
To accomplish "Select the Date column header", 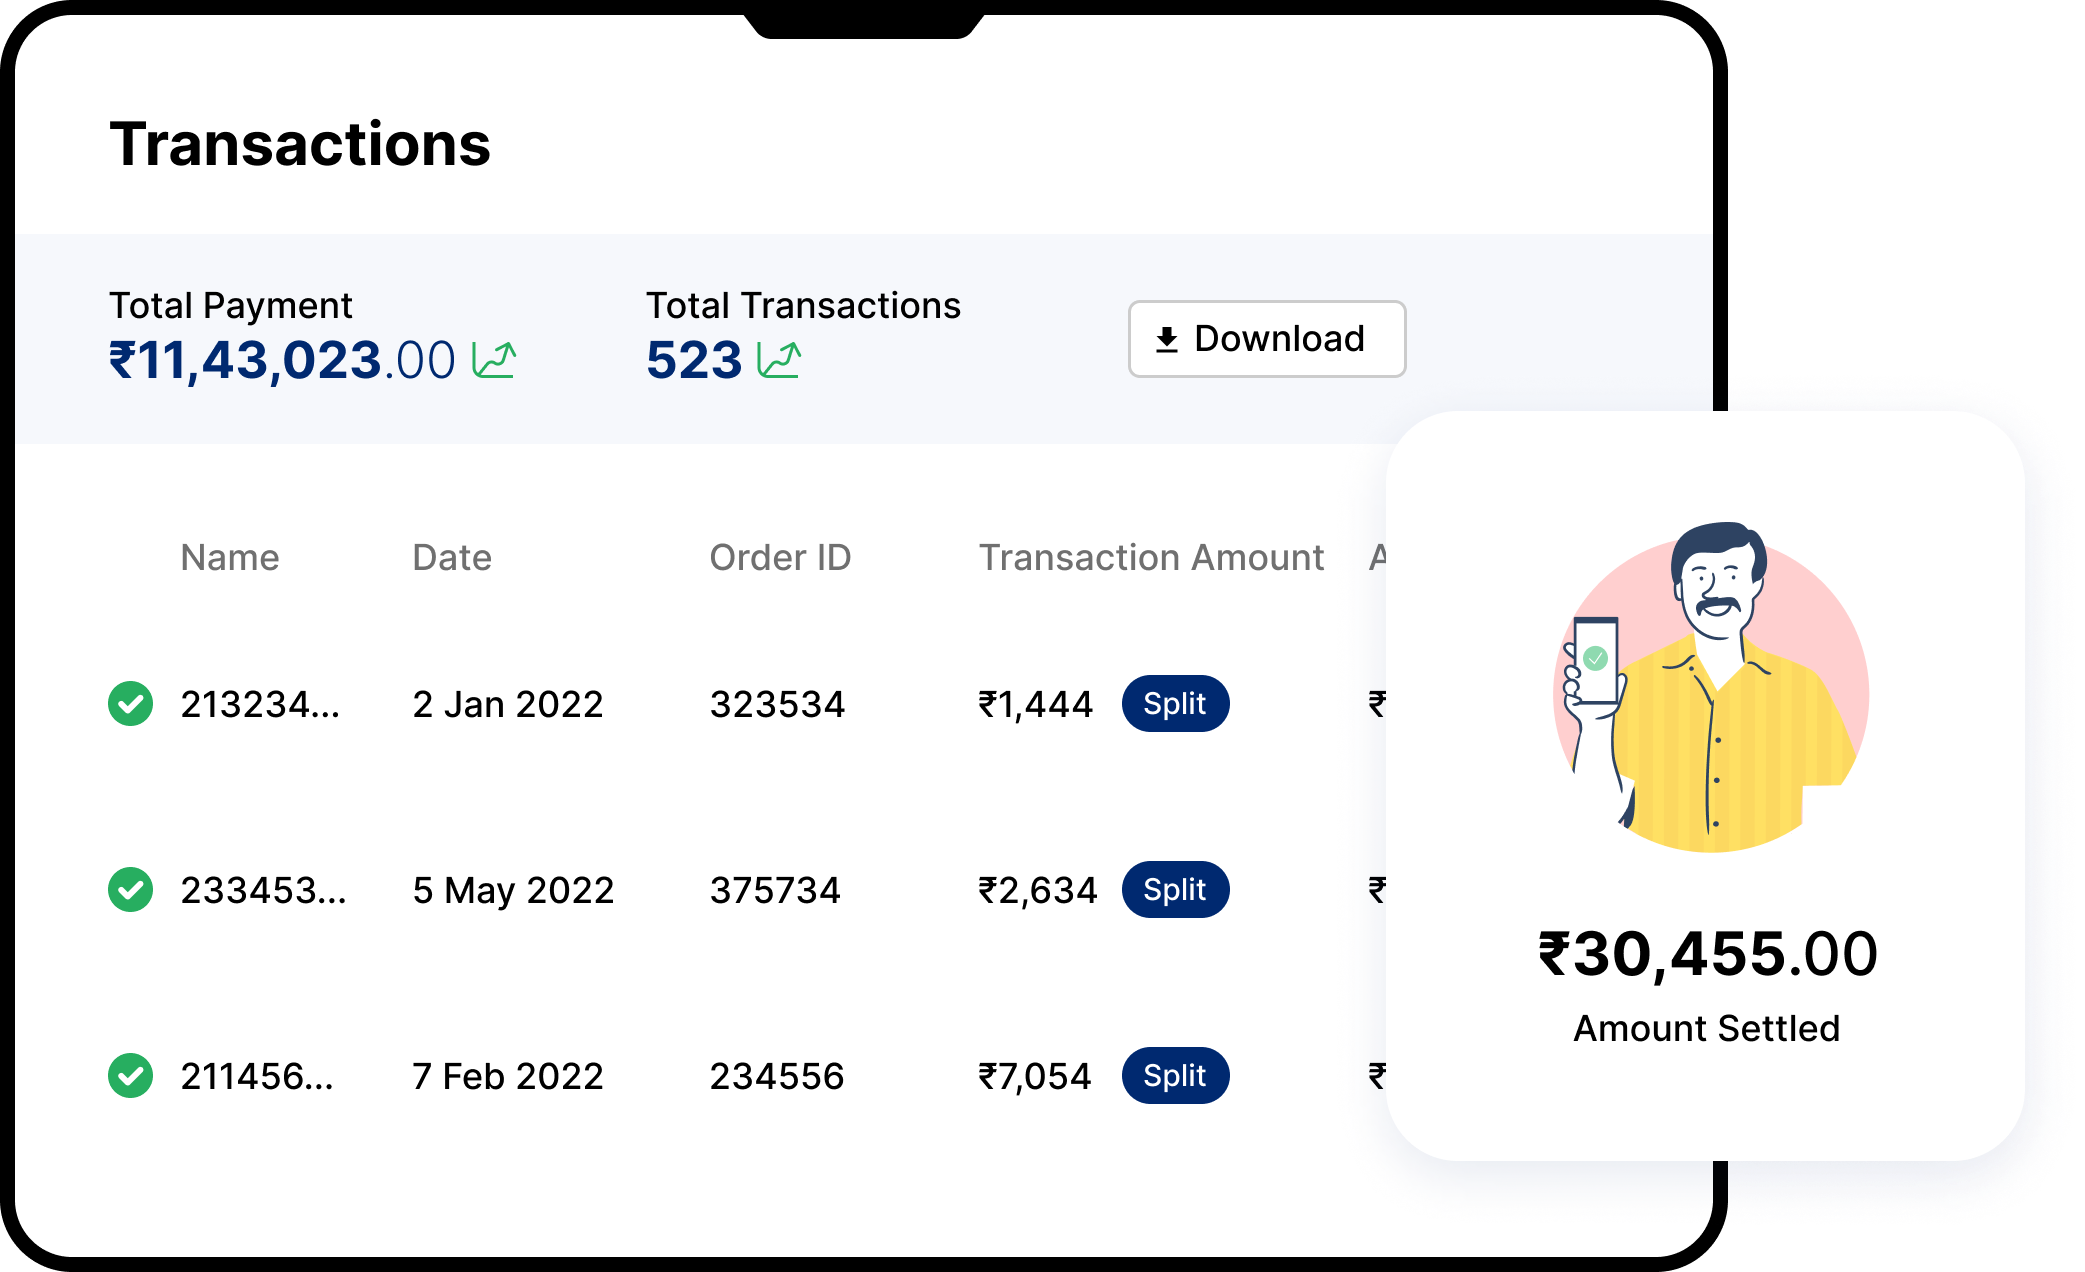I will point(452,557).
